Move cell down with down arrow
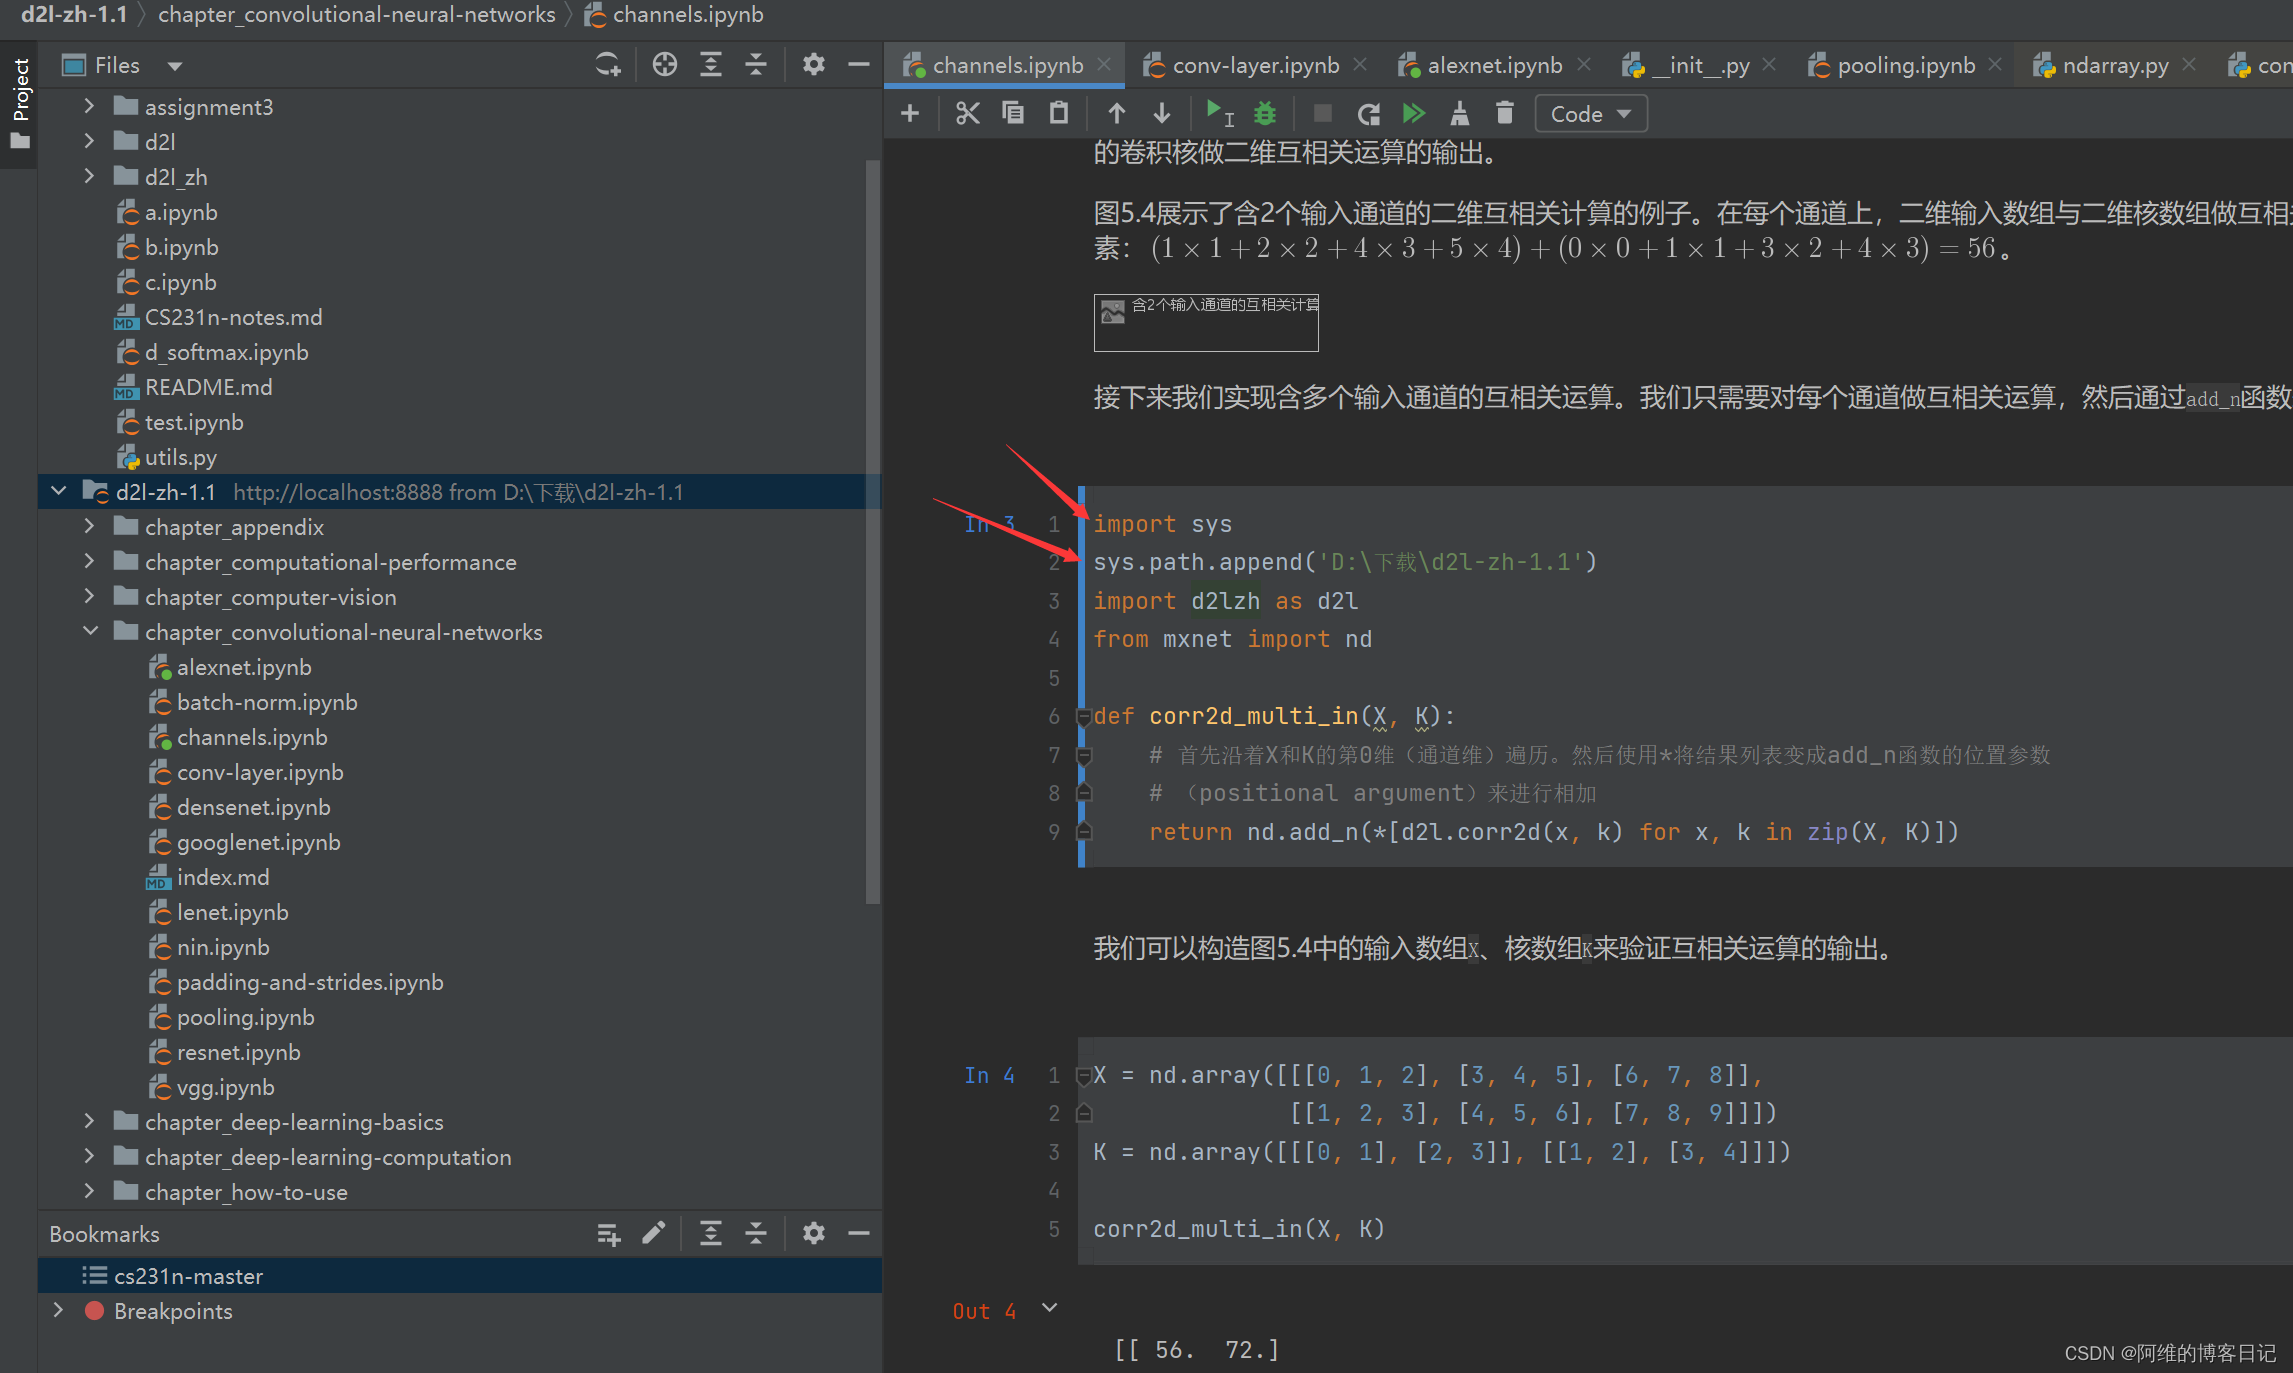The image size is (2293, 1373). pyautogui.click(x=1162, y=114)
